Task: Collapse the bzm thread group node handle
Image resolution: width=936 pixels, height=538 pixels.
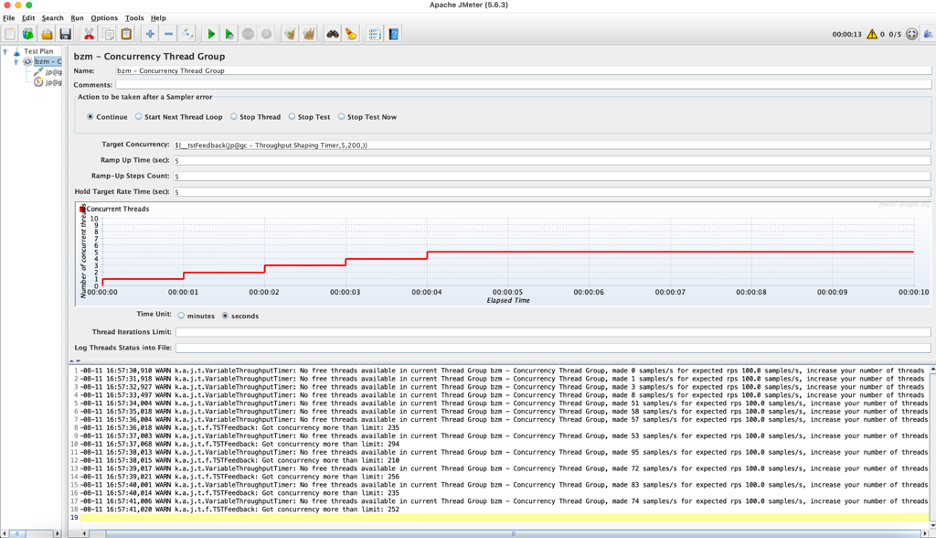Action: tap(16, 62)
